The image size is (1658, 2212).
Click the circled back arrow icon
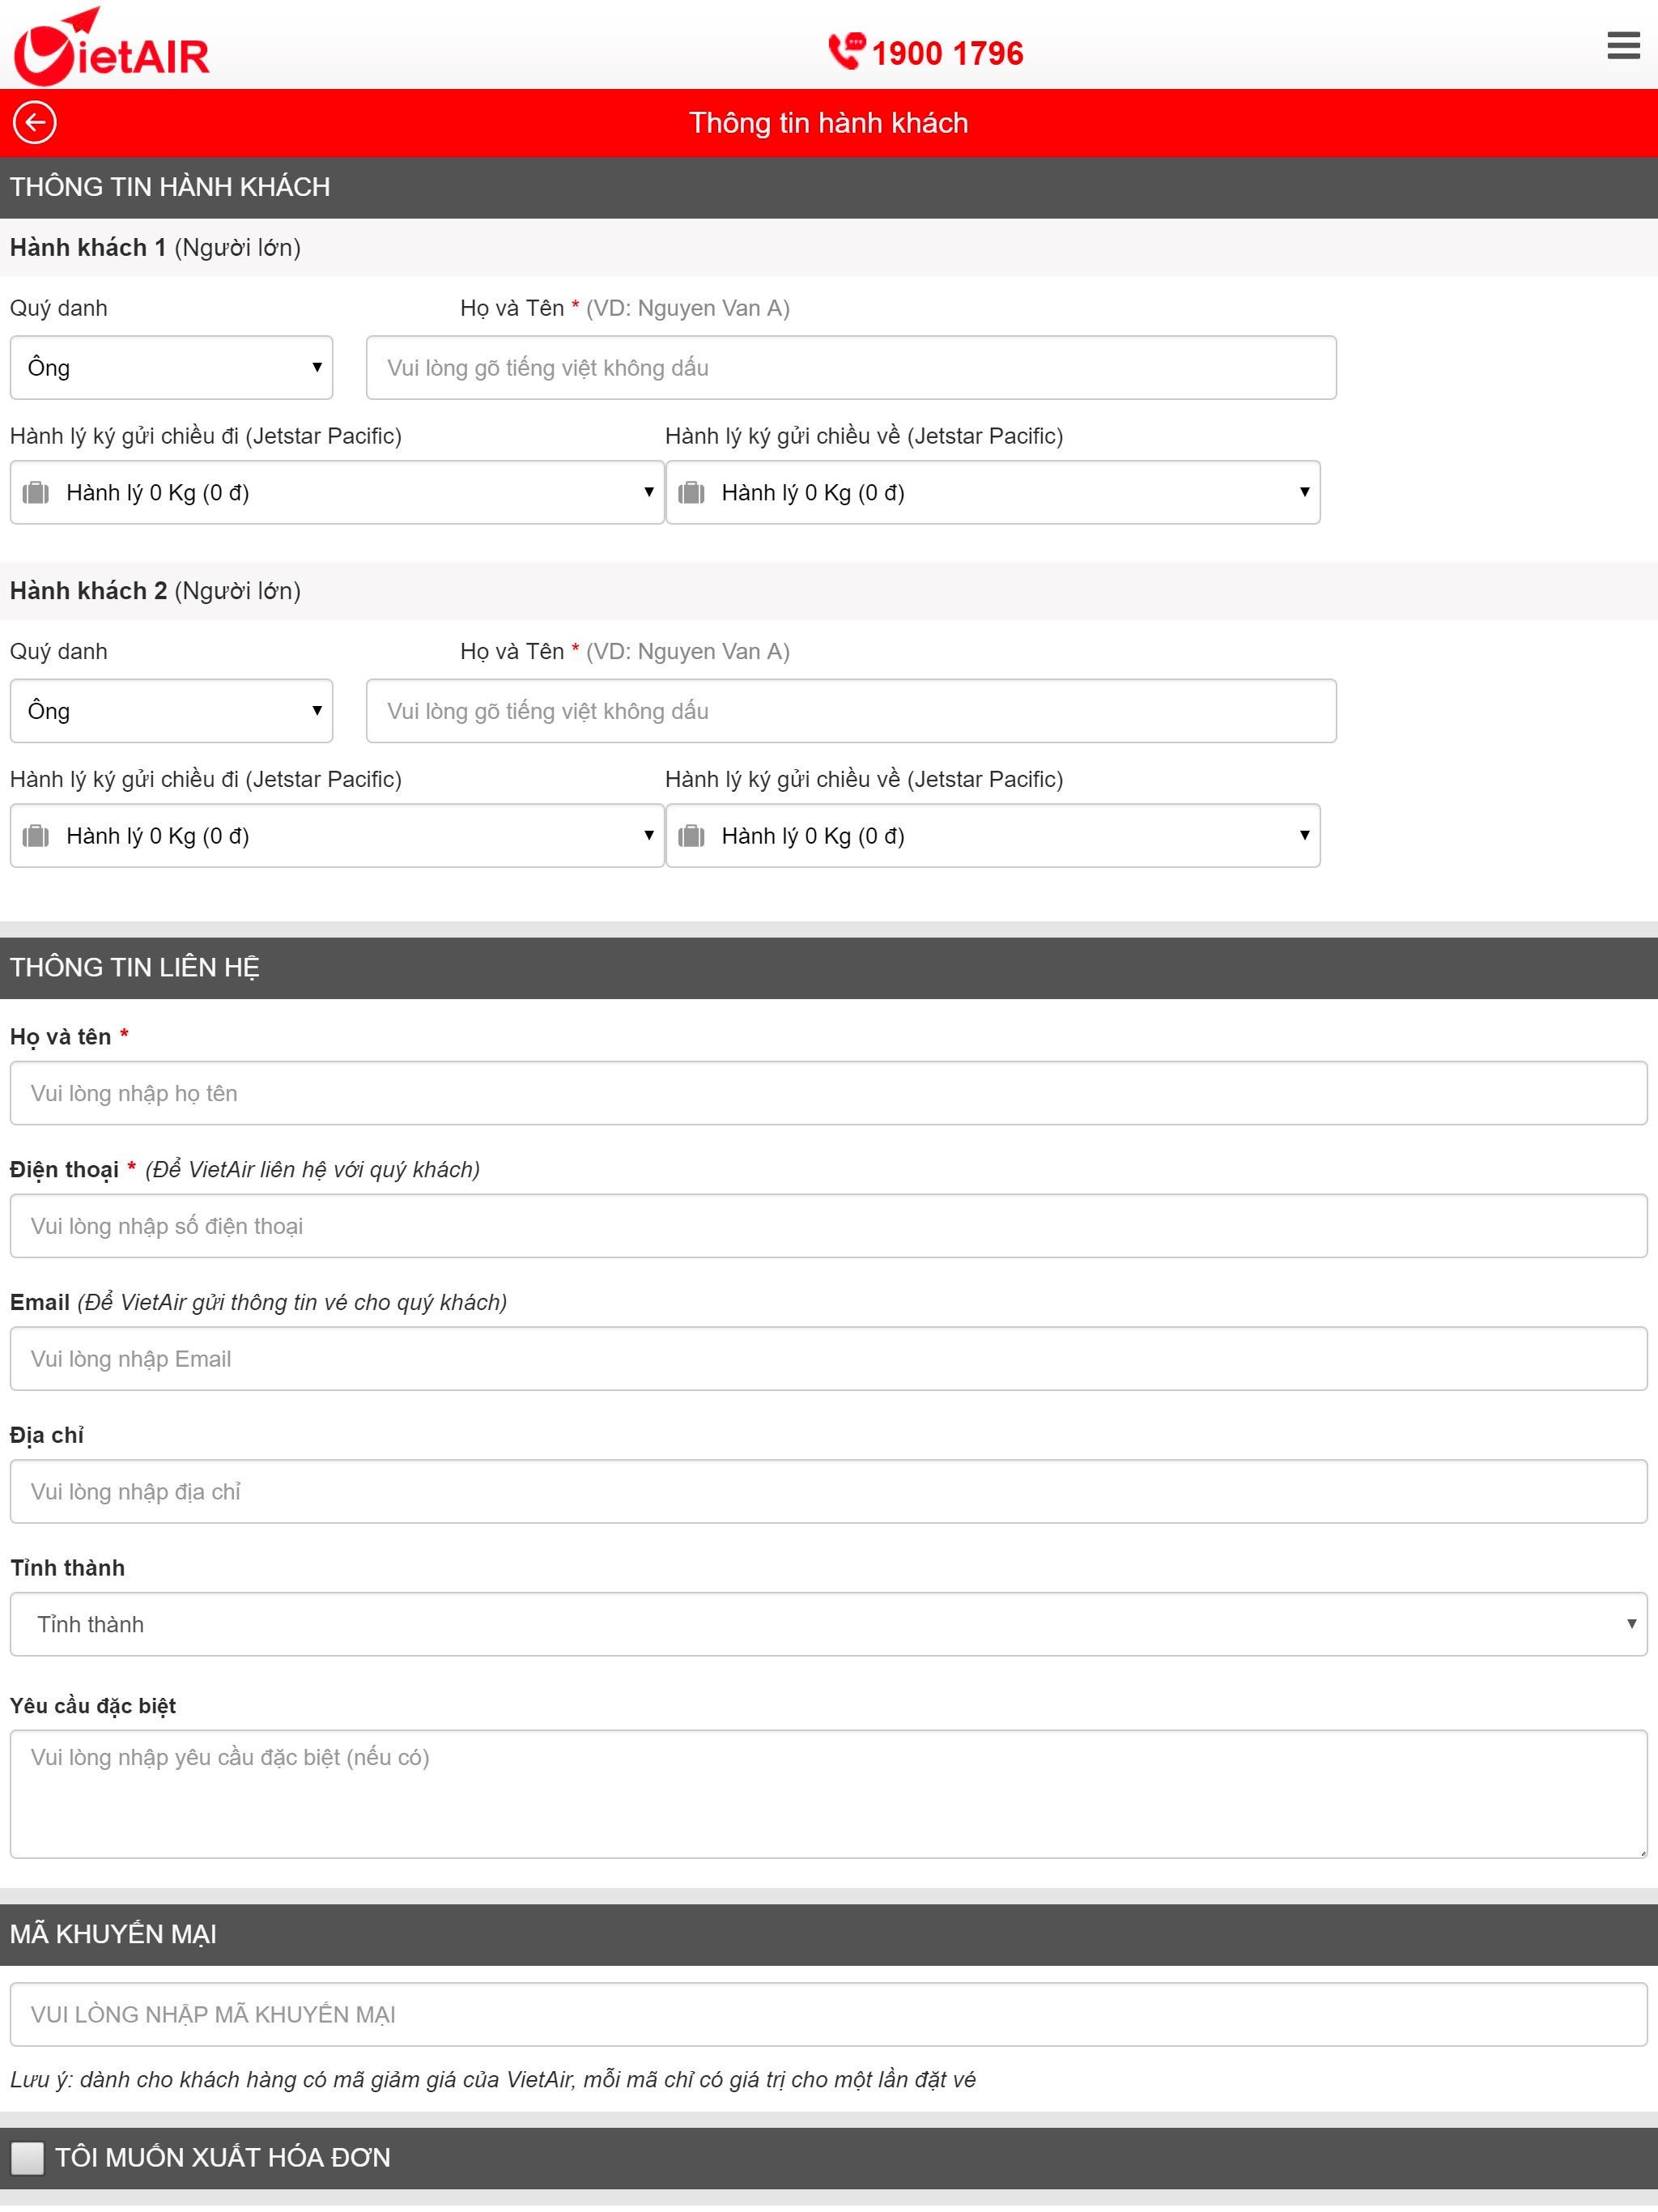(x=35, y=123)
